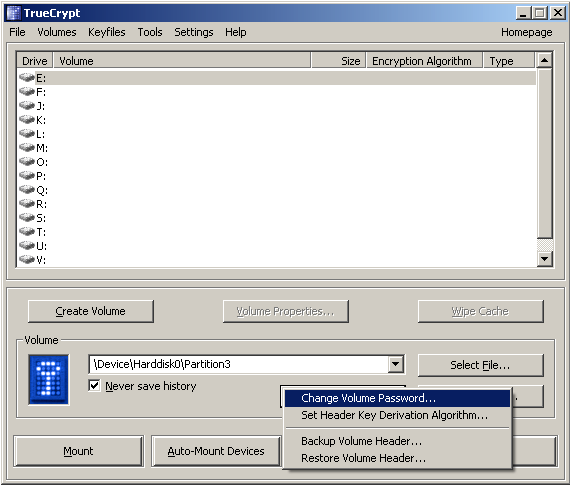Click the Volume column header
Viewport: 571px width, 485px height.
click(x=182, y=60)
